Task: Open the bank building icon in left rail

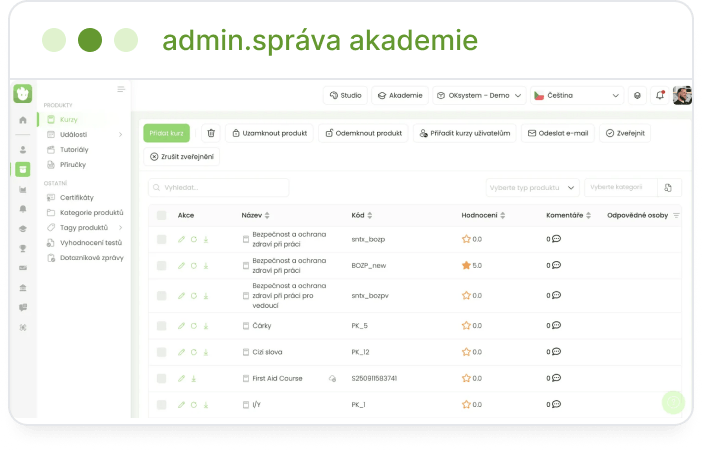Action: [23, 287]
